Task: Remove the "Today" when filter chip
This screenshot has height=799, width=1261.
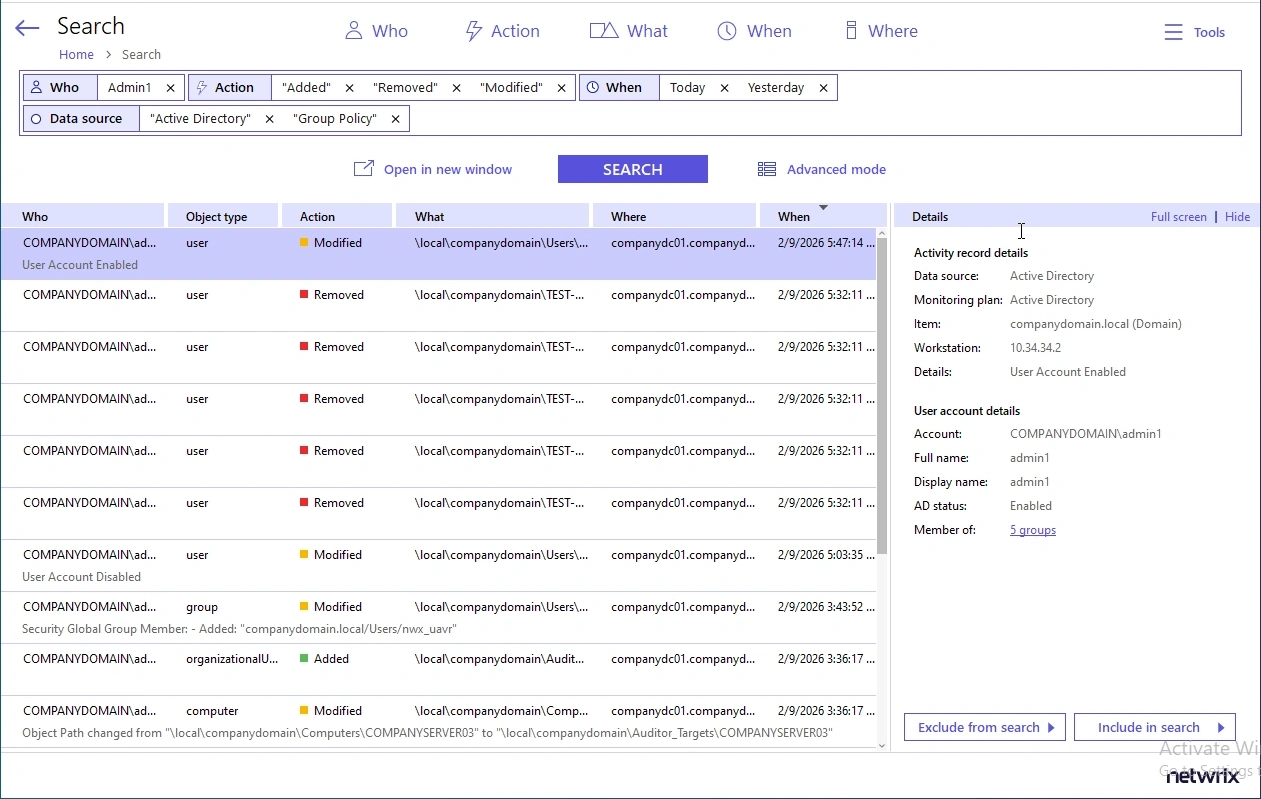Action: click(x=724, y=87)
